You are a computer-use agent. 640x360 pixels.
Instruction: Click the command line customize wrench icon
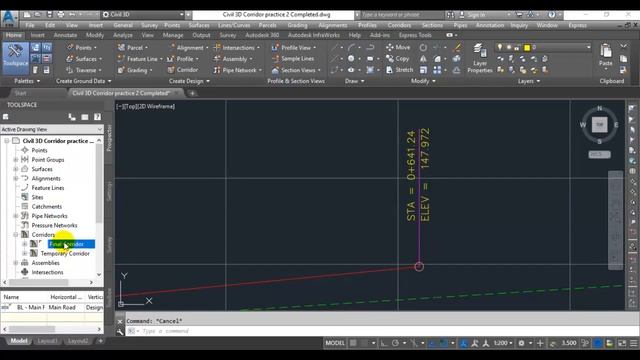point(120,331)
